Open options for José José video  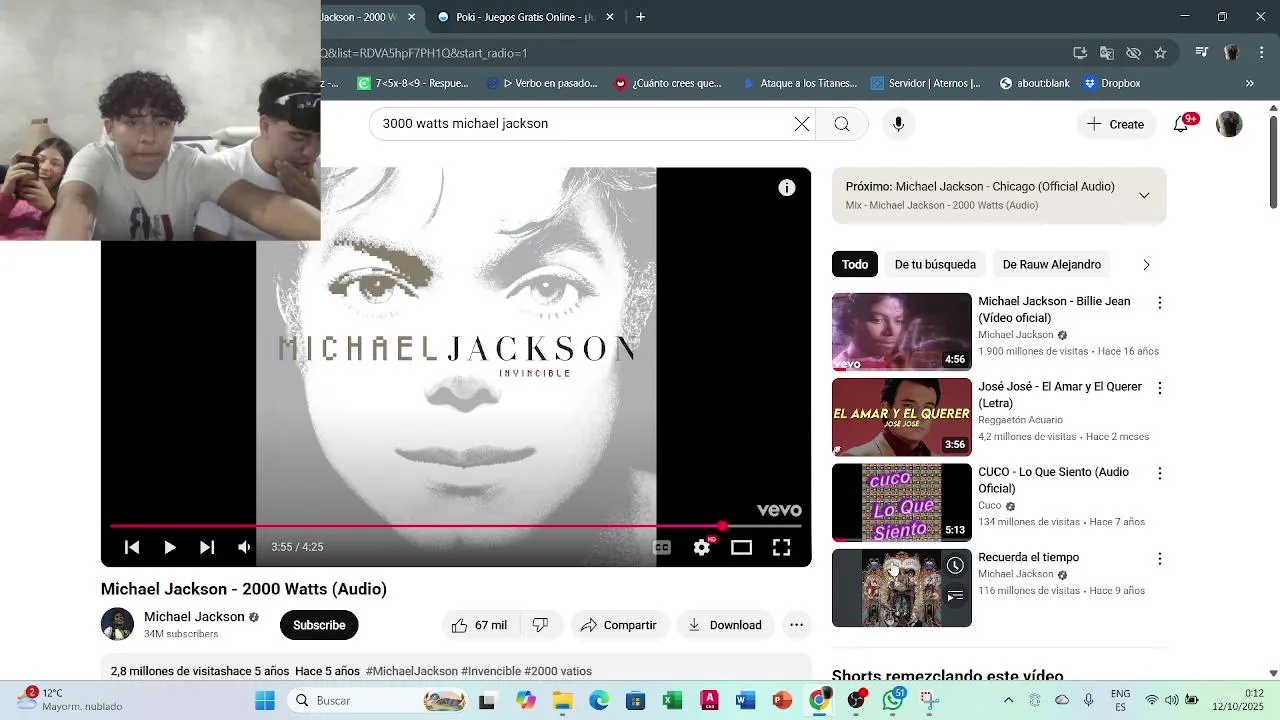point(1160,388)
